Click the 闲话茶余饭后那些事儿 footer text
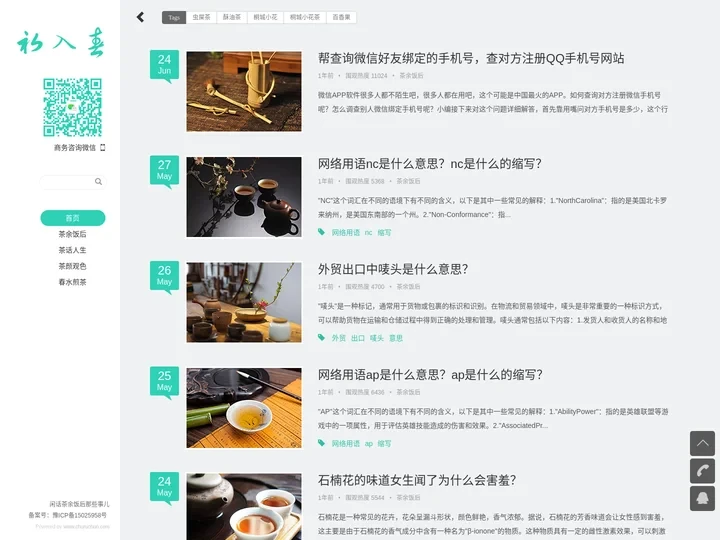Screen dimensions: 720x540 tap(79, 504)
